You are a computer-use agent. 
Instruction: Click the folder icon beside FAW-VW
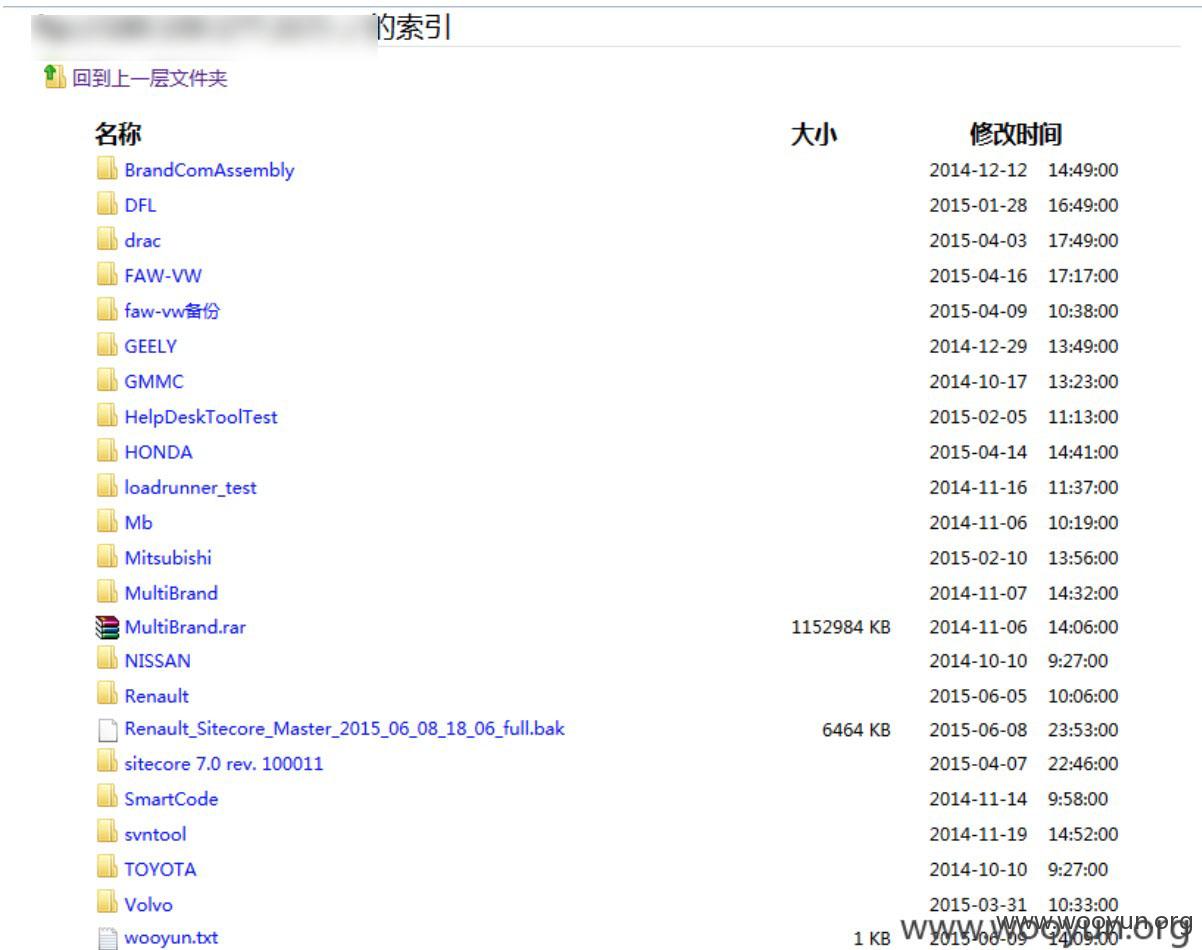tap(107, 275)
